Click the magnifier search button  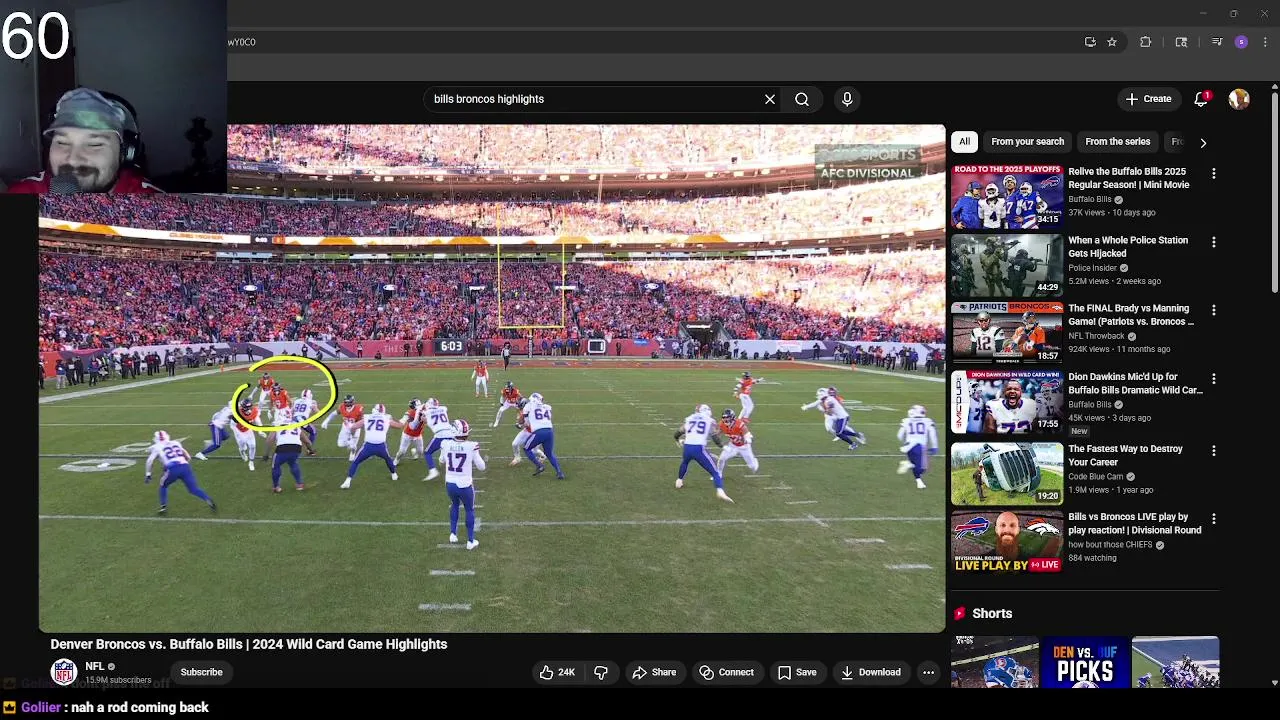[802, 99]
